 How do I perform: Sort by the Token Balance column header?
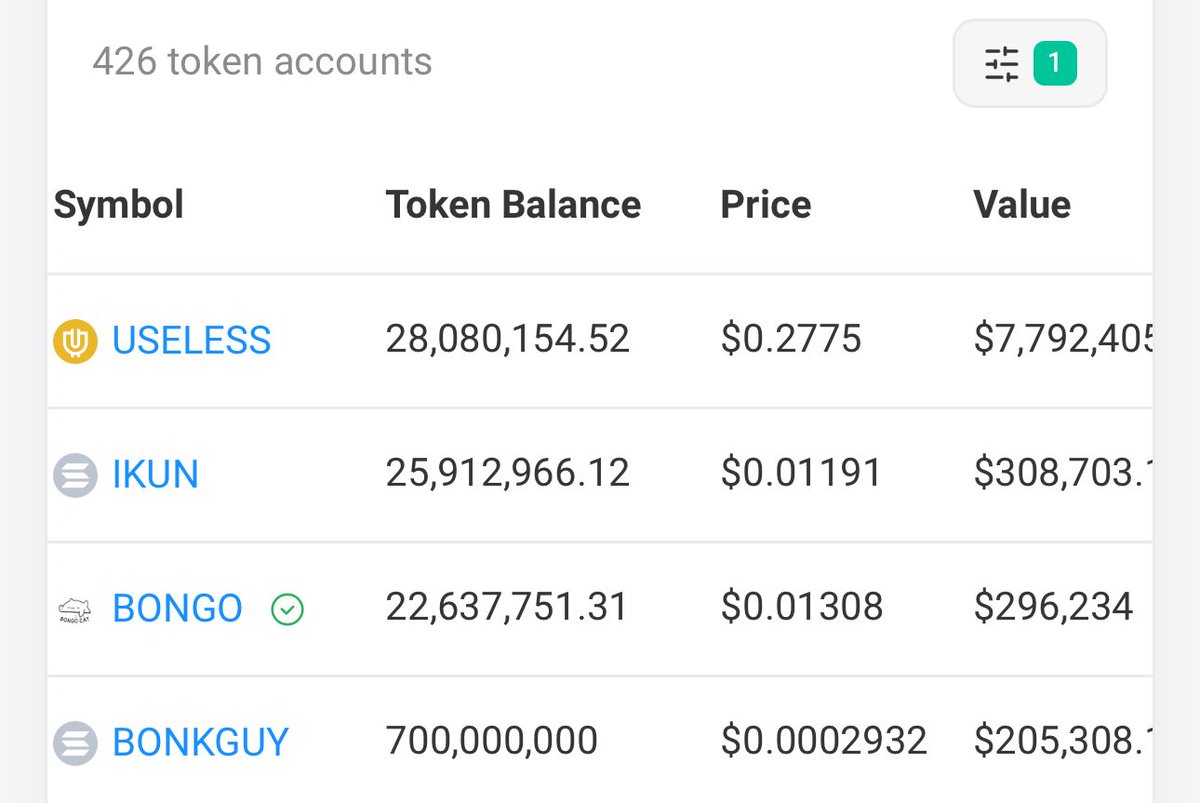click(514, 205)
